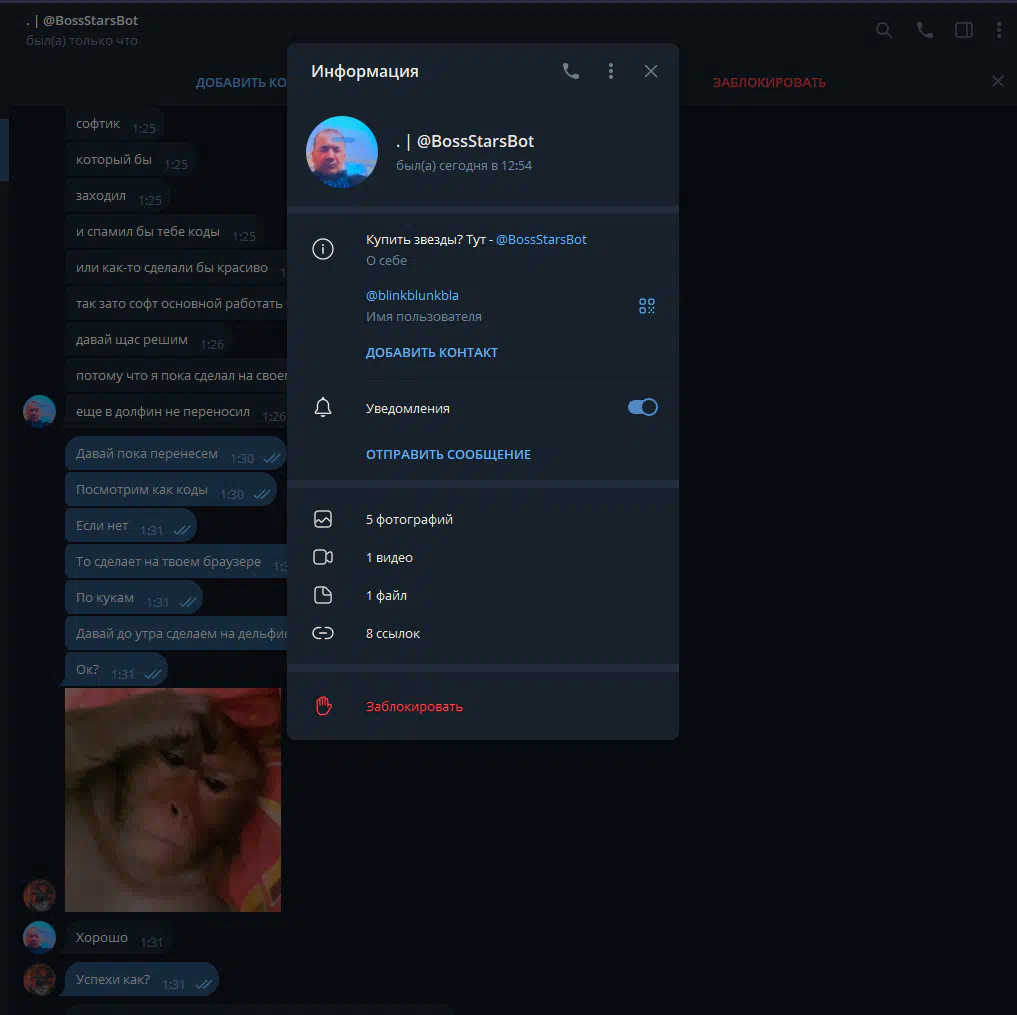Click the message "Успехи как?"
Viewport: 1017px width, 1015px height.
click(142, 980)
